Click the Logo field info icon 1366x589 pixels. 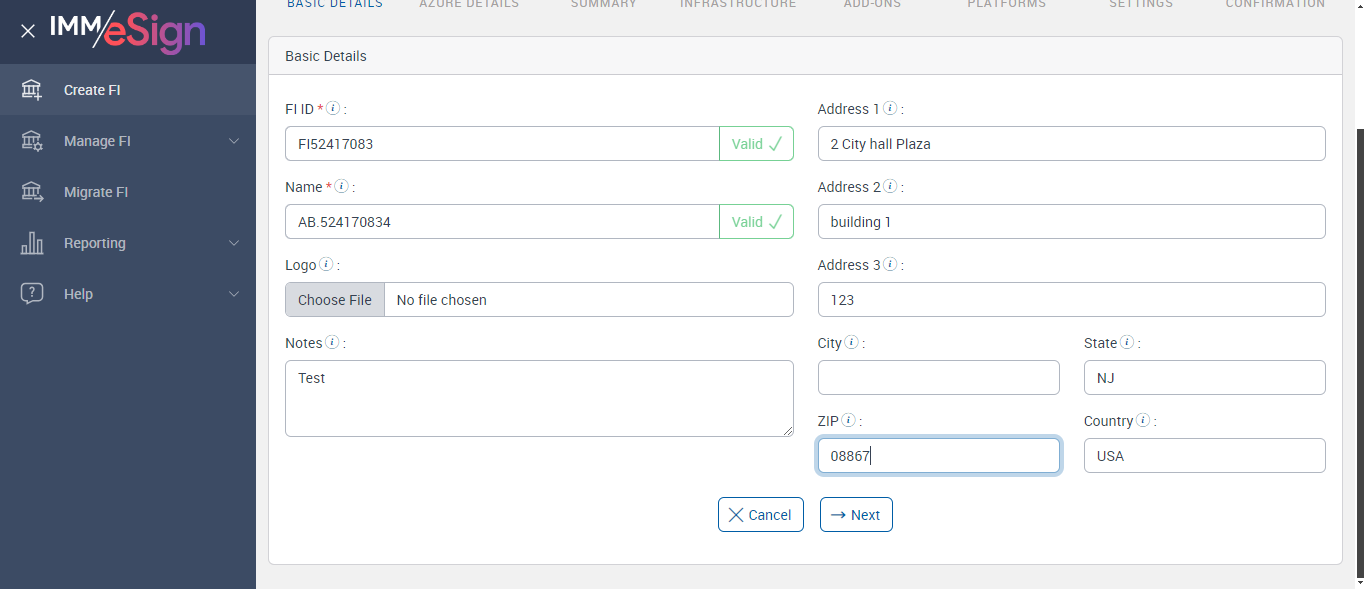click(326, 265)
